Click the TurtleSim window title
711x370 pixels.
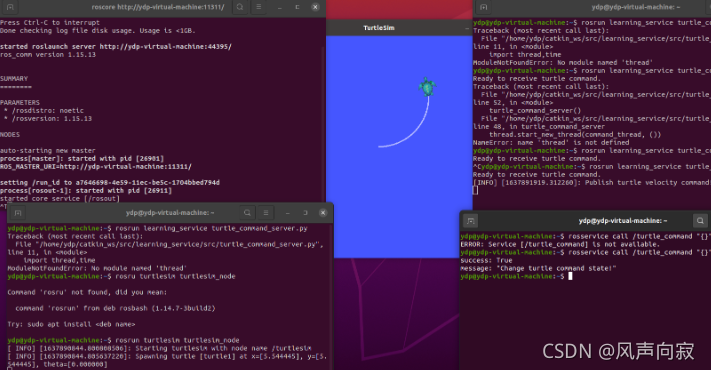[x=379, y=28]
